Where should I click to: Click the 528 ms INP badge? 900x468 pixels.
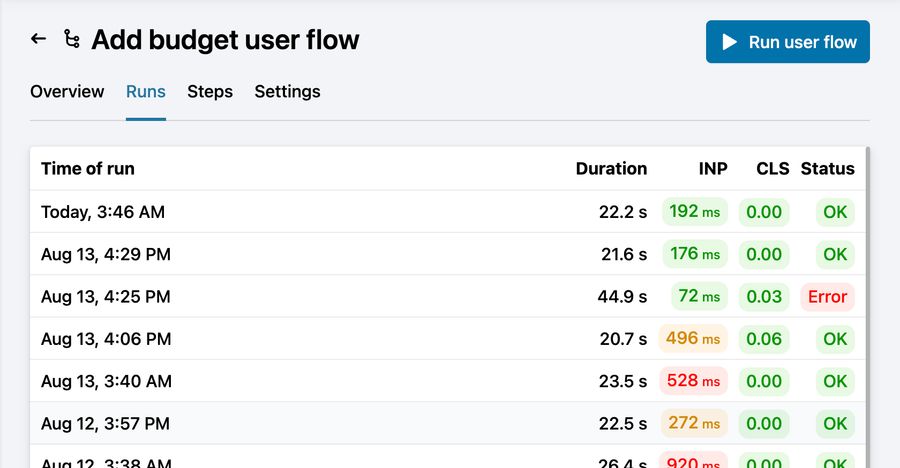click(x=693, y=381)
